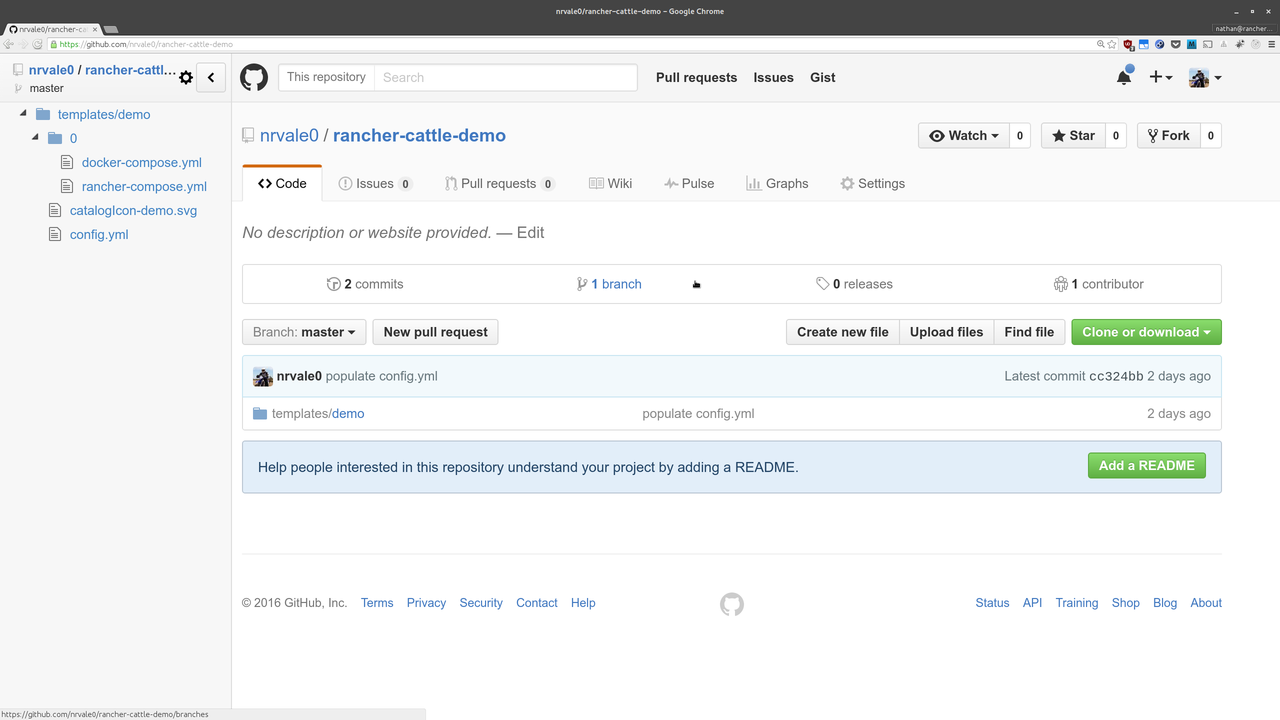
Task: Open rancher-compose.yml in the sidebar tree
Action: click(144, 186)
